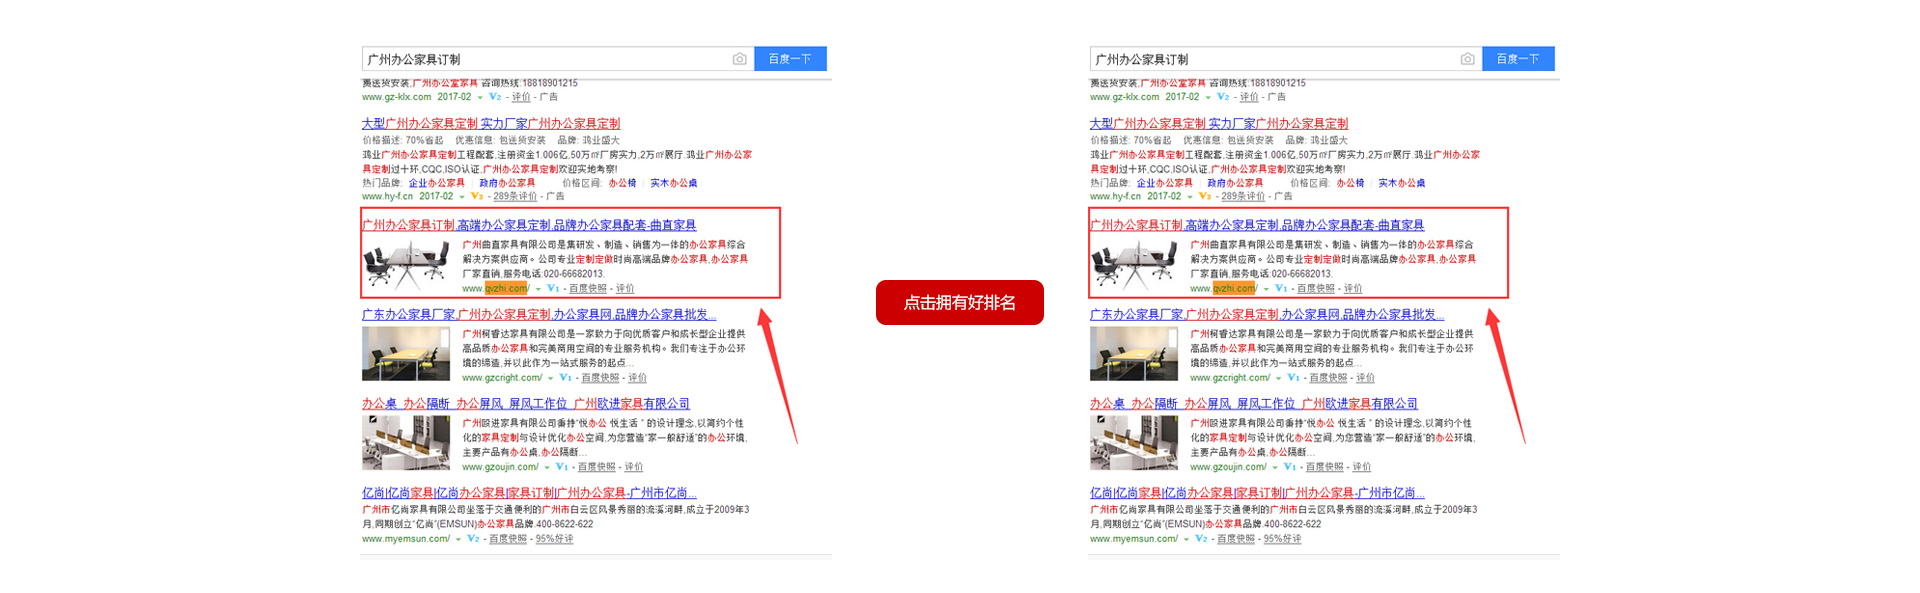Click 289条评价 link in the left panel

pos(514,197)
